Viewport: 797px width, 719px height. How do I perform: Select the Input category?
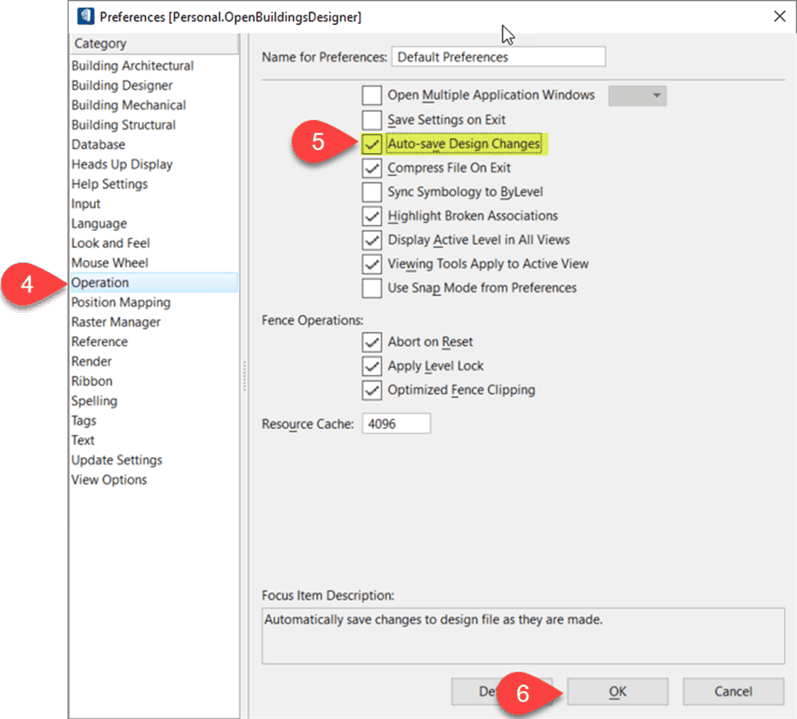pyautogui.click(x=154, y=204)
